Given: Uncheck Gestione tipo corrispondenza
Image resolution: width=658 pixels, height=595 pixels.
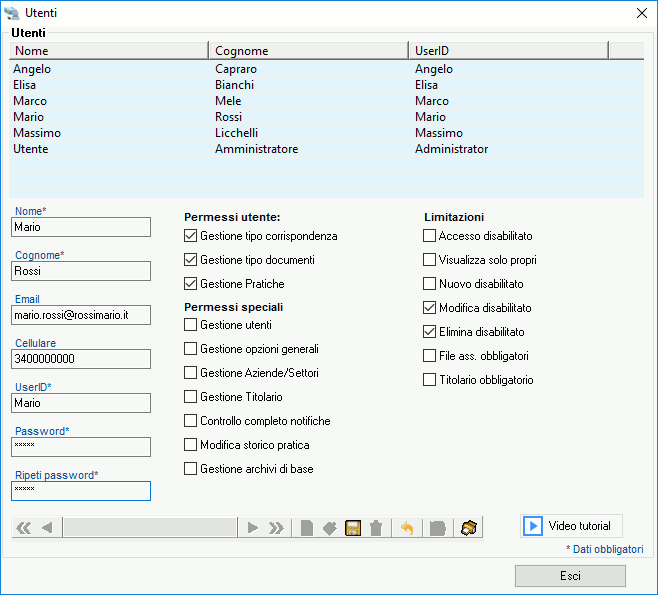Looking at the screenshot, I should point(191,236).
